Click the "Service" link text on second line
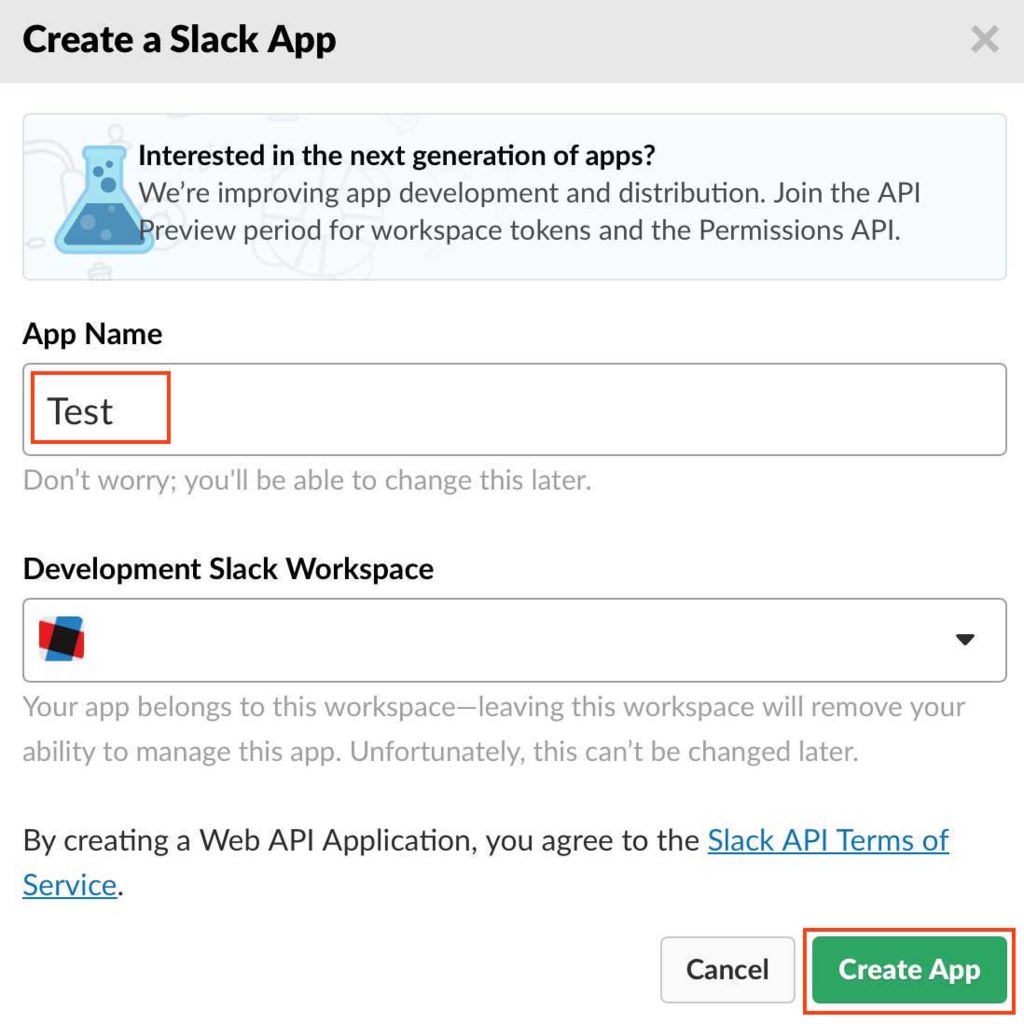 [x=70, y=886]
